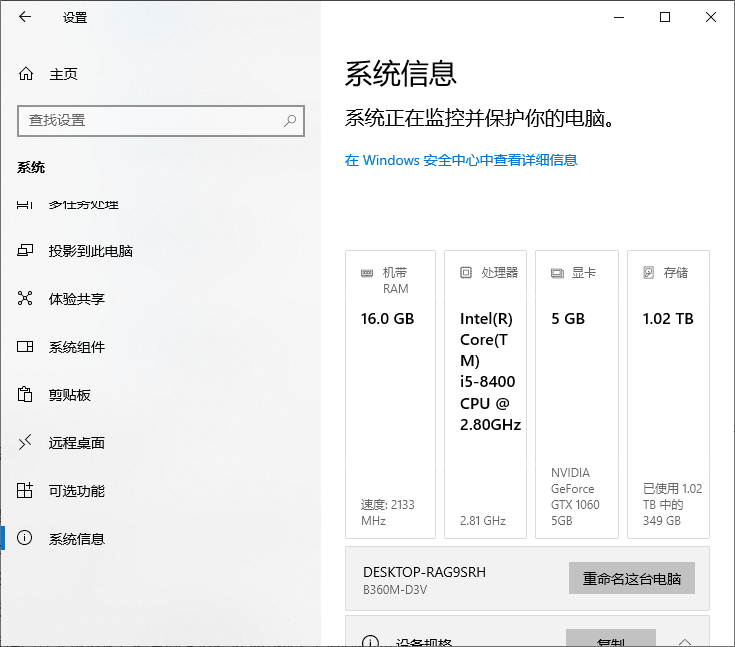This screenshot has width=735, height=647.
Task: Click the 处理器 CPU icon
Action: pos(465,272)
